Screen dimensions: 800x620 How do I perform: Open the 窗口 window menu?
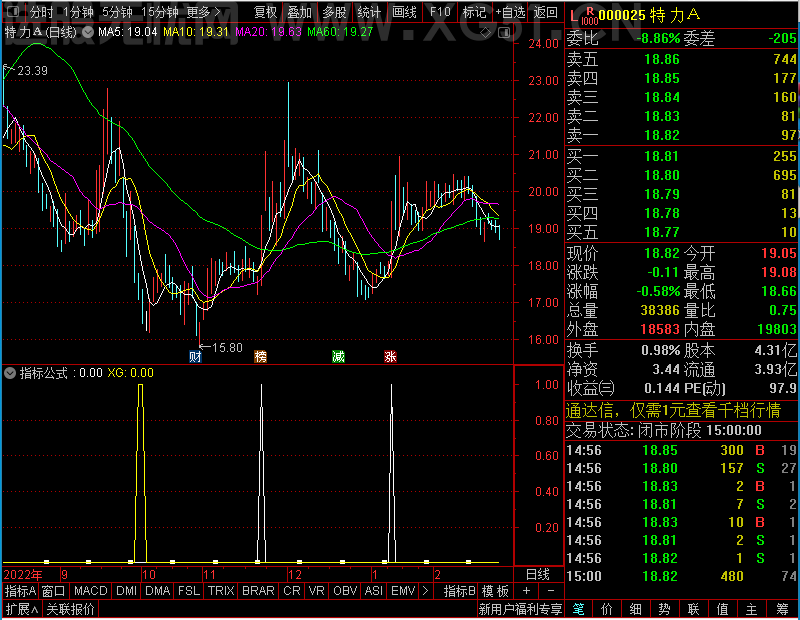coord(54,591)
